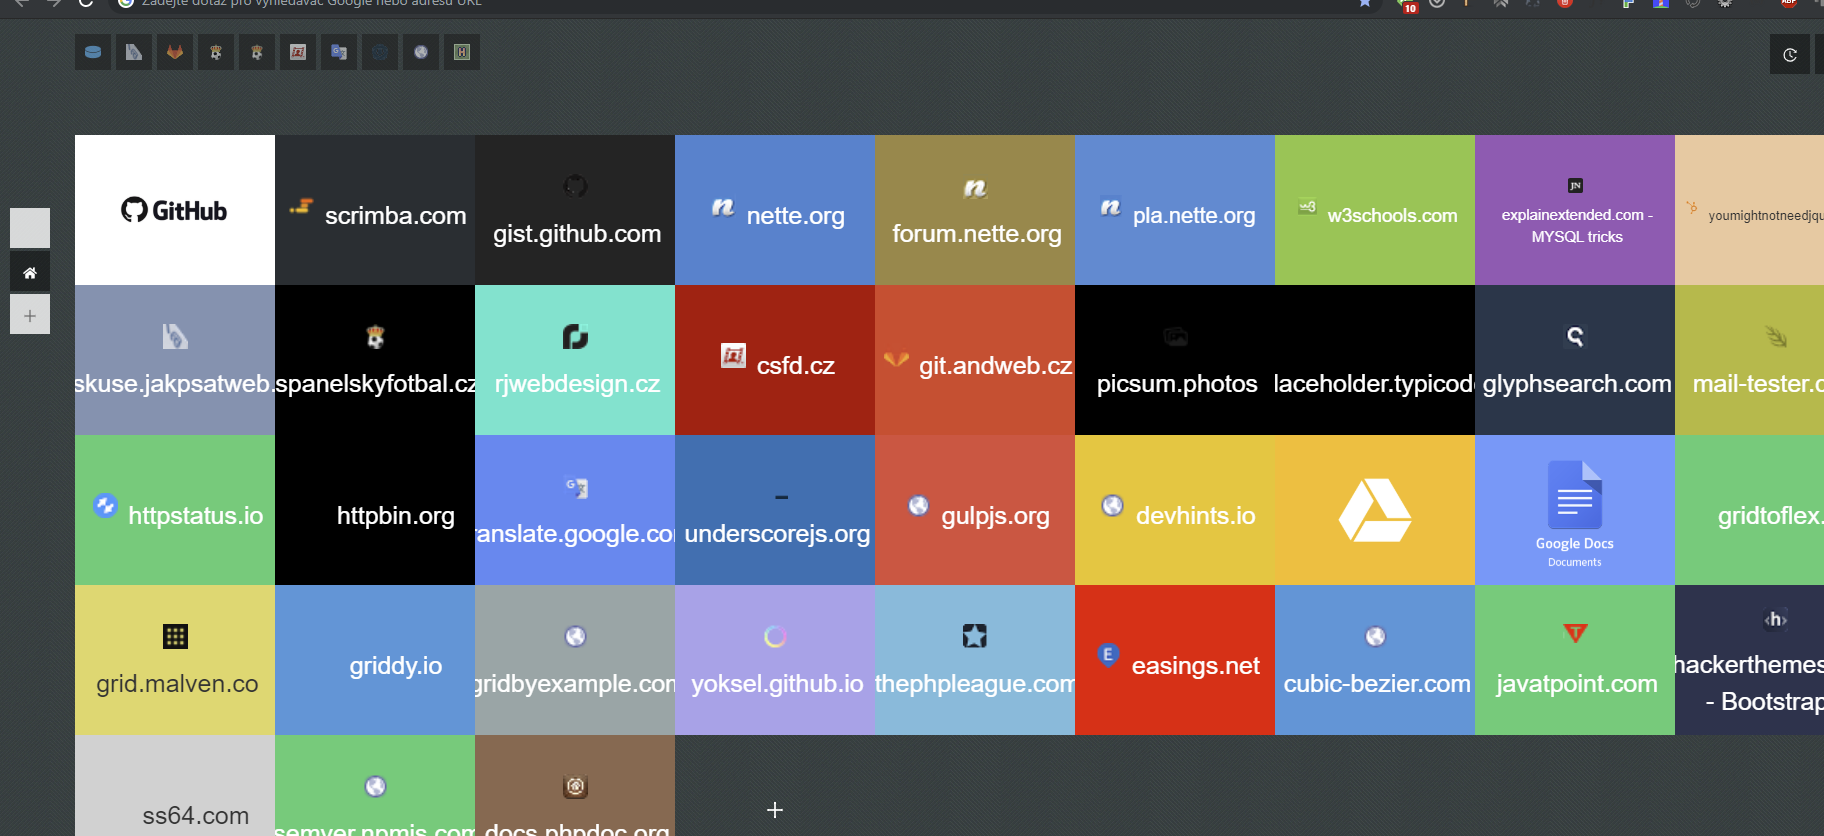Screen dimensions: 1824x836
Task: Open the dark circular icon bookmark
Action: [x=380, y=52]
